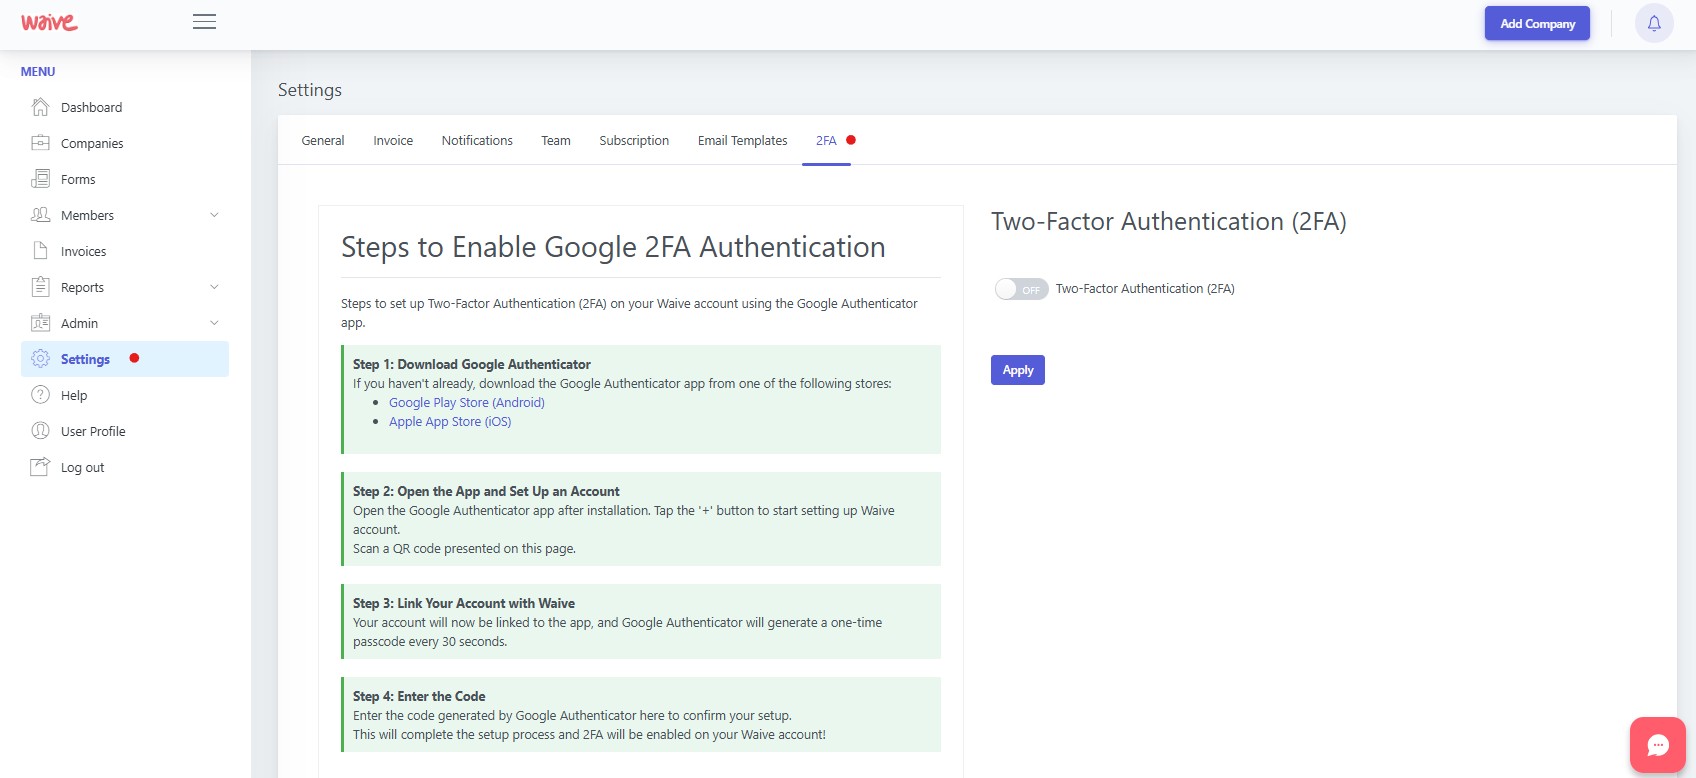The image size is (1696, 778).
Task: Click the Log out icon
Action: [x=40, y=467]
